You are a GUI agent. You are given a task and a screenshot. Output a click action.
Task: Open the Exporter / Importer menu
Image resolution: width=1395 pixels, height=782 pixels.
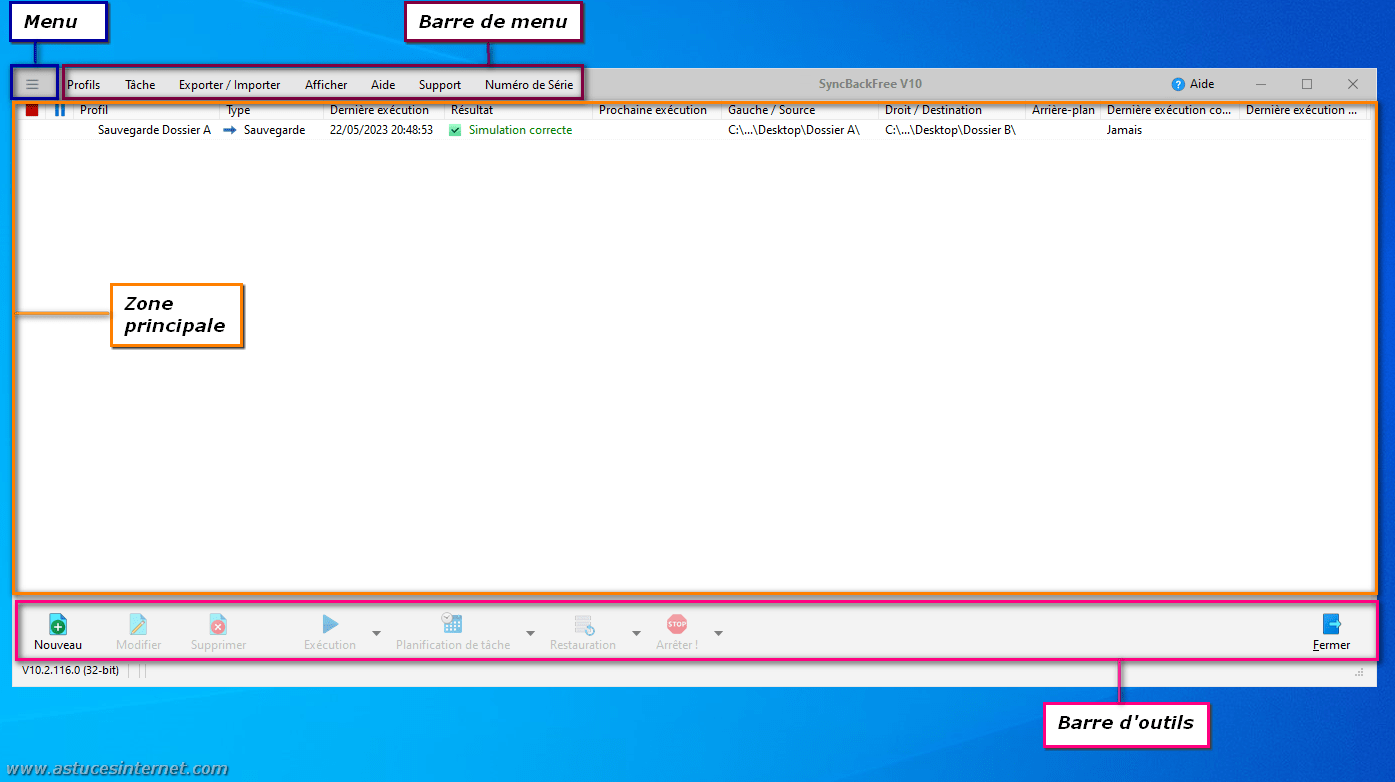[229, 85]
